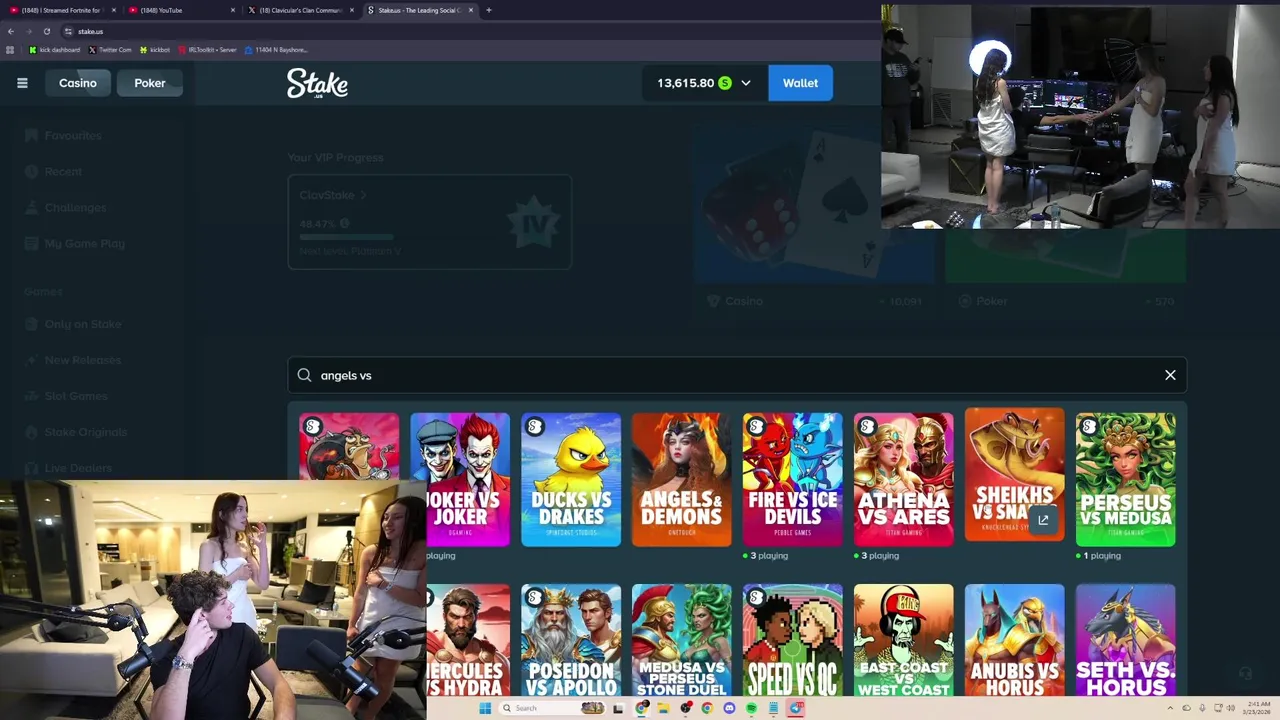This screenshot has width=1280, height=720.
Task: Open site information icon beside stake.us
Action: coord(68,31)
